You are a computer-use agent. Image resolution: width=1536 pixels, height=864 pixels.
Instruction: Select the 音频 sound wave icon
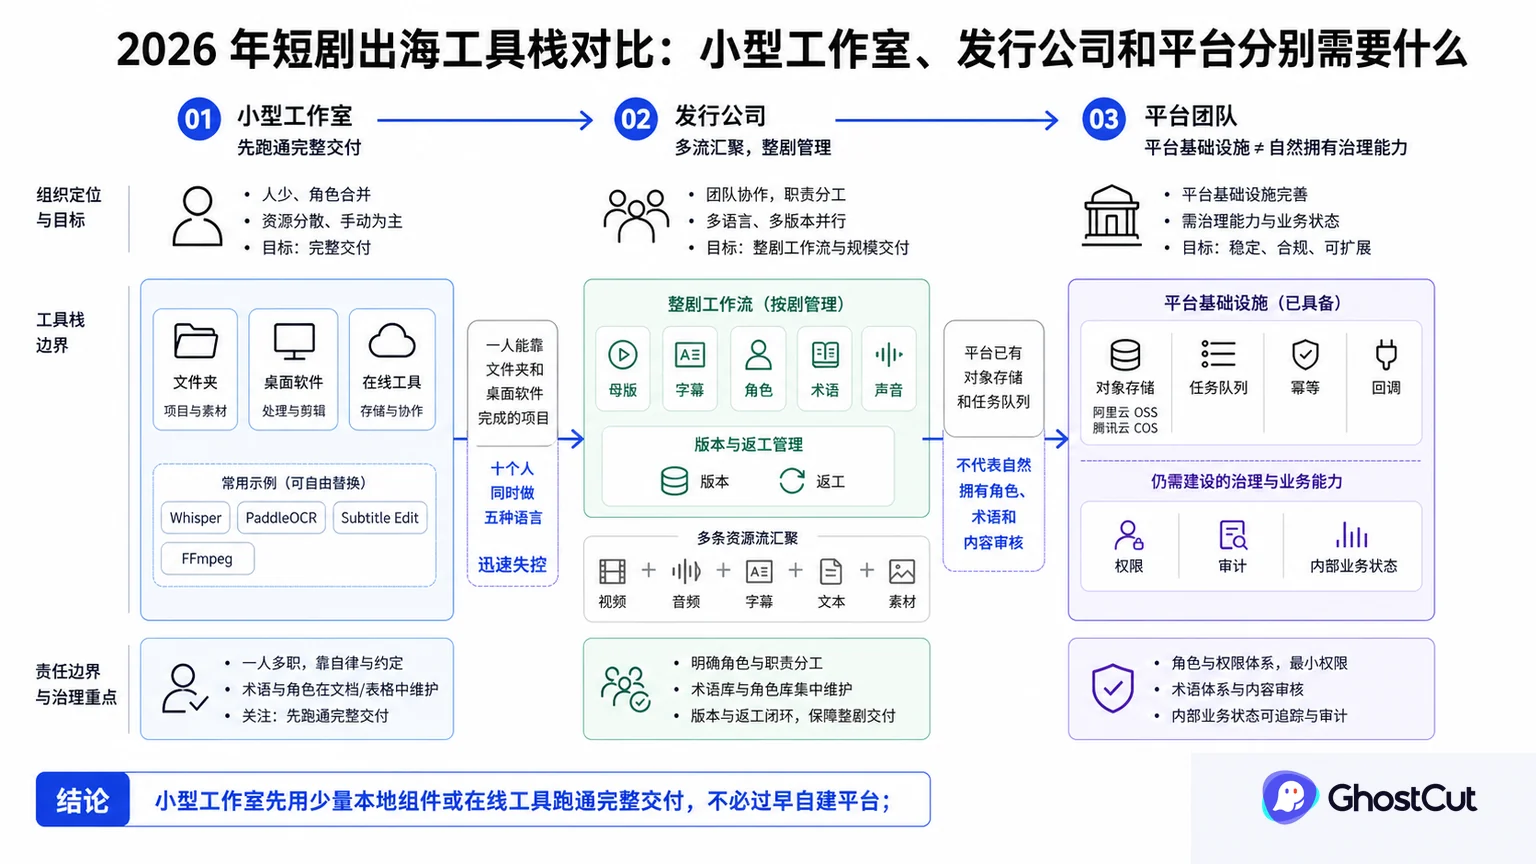(686, 571)
